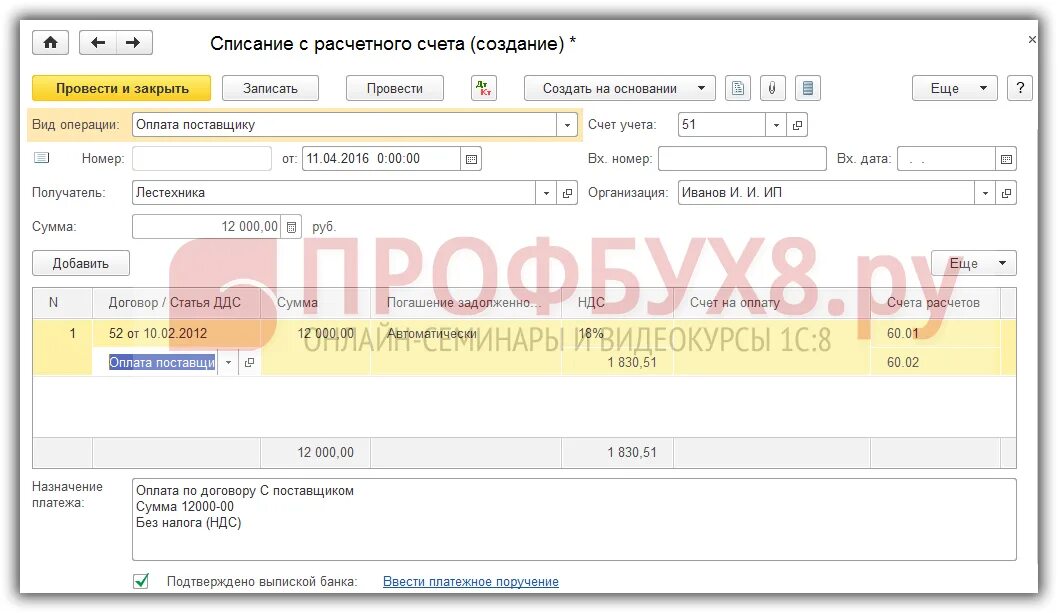Viewport: 1058px width, 613px height.
Task: Open Счет учета 51 details icon
Action: 797,125
